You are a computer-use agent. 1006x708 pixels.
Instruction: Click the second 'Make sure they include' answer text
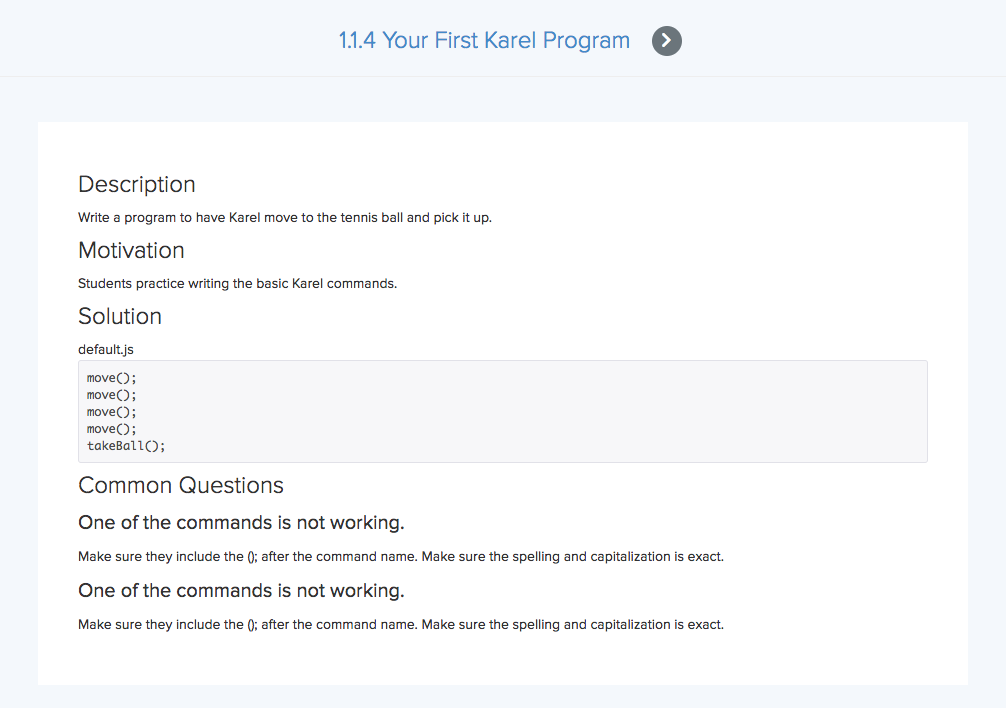401,625
